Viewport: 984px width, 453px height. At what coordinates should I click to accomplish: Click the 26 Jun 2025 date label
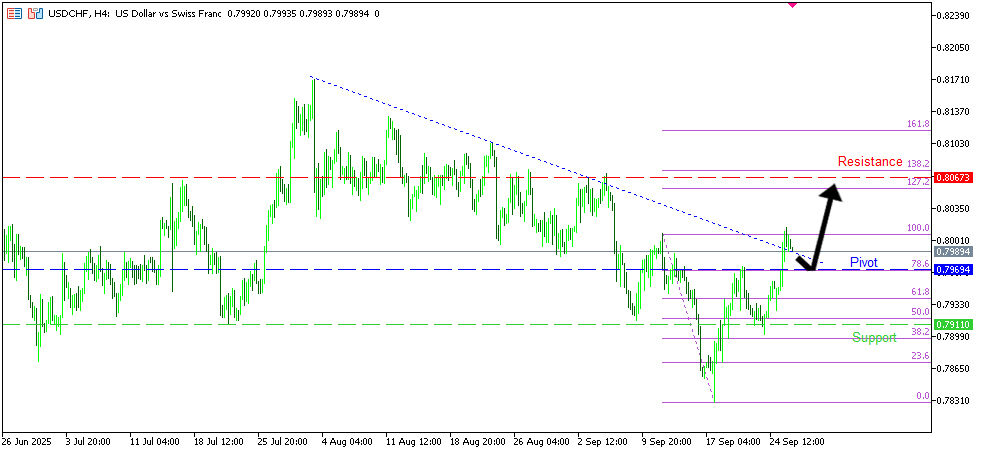[x=28, y=440]
